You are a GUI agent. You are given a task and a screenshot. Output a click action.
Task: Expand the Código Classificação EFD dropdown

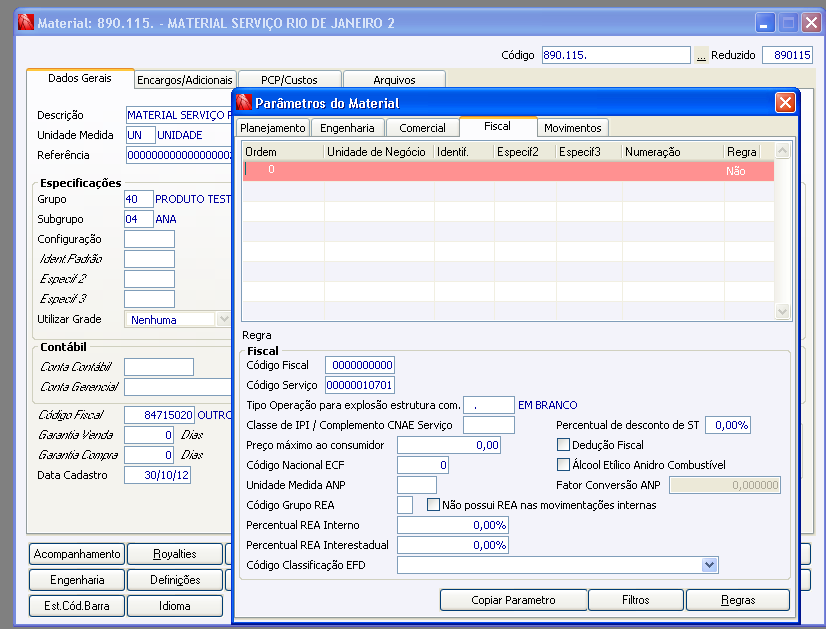709,565
